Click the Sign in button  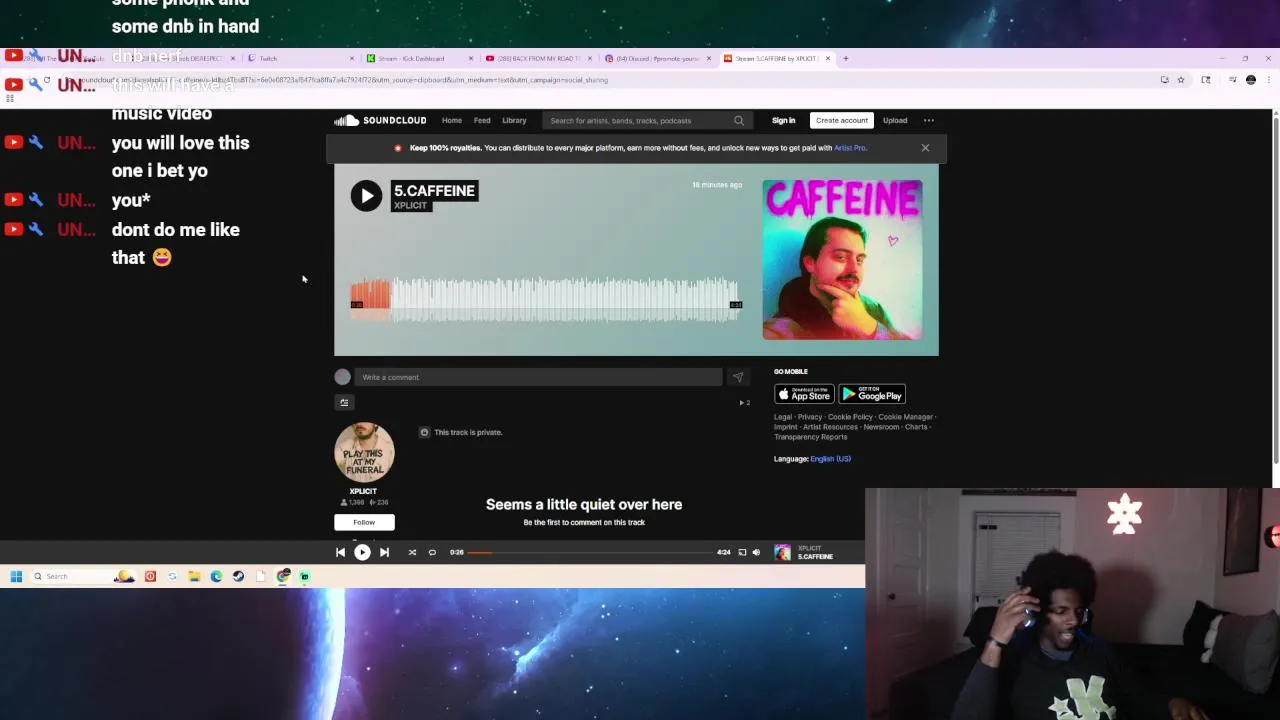click(x=783, y=120)
